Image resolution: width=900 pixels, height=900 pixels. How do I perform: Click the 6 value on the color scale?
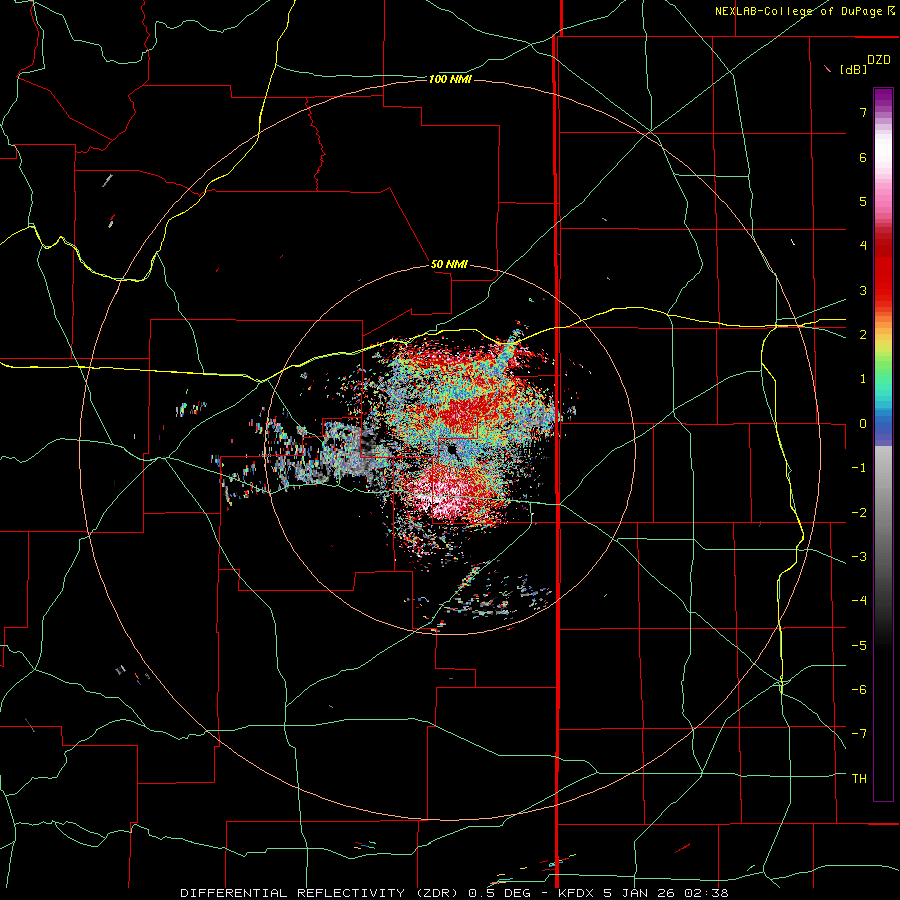(863, 157)
